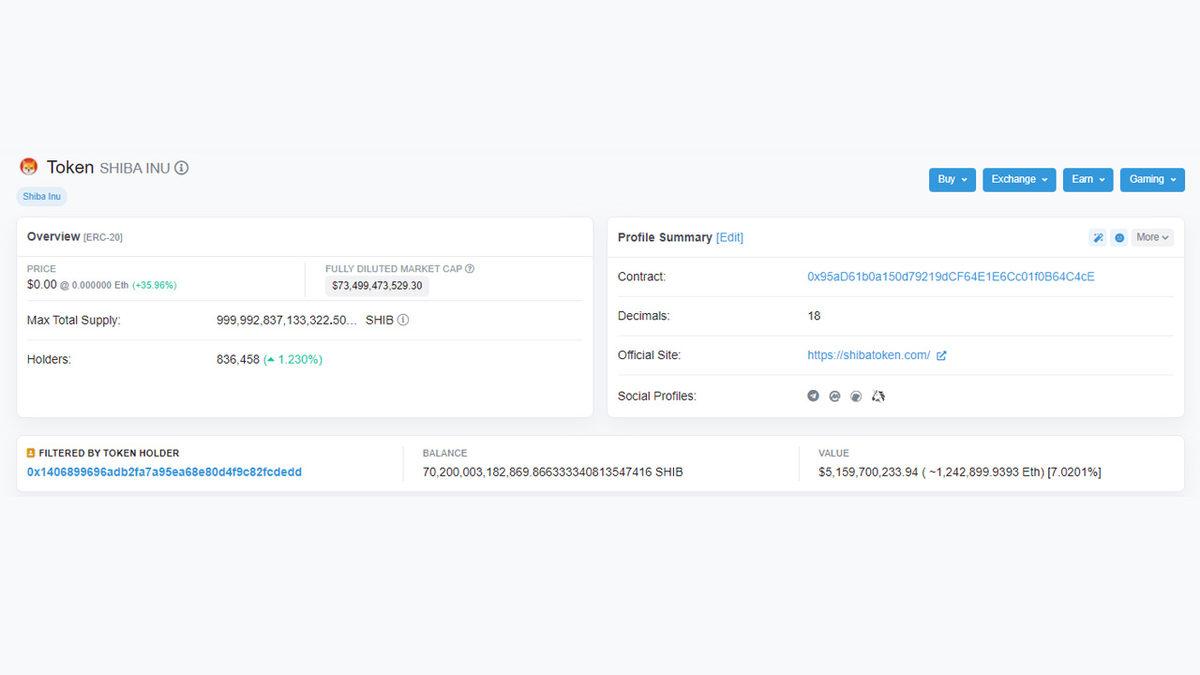Open the Gaming dropdown
This screenshot has height=675, width=1200.
(1152, 180)
